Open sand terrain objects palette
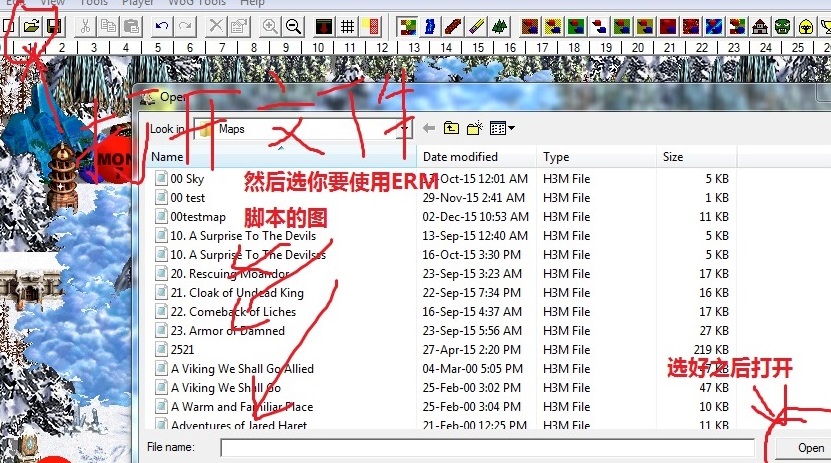The width and height of the screenshot is (831, 463). pyautogui.click(x=553, y=26)
